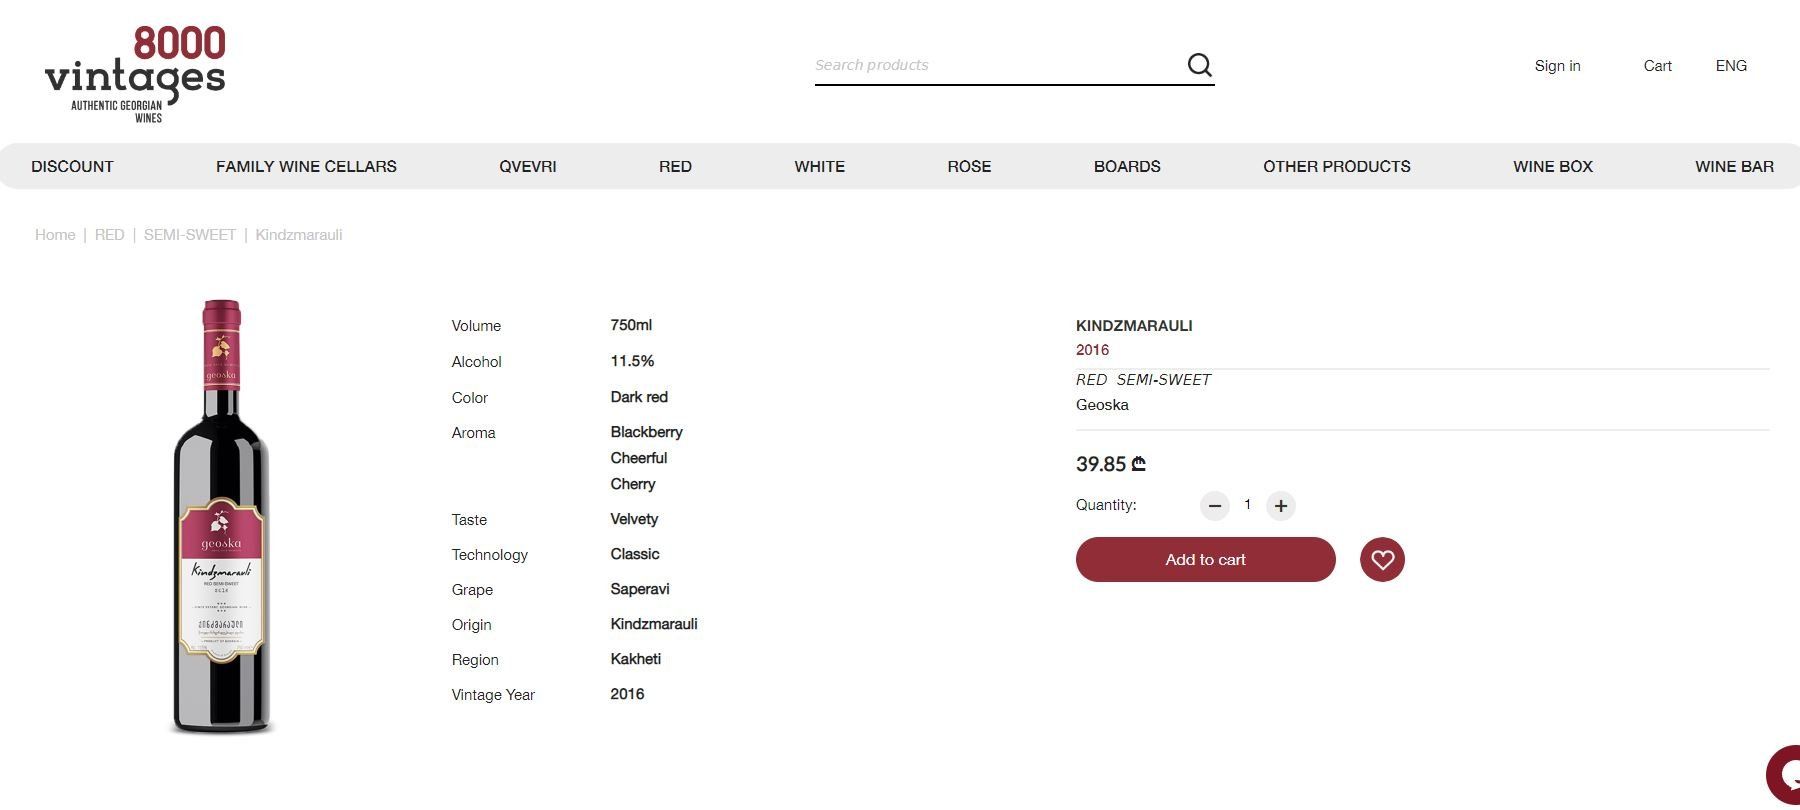Click the Kindzmarauli wine bottle image

pyautogui.click(x=221, y=517)
